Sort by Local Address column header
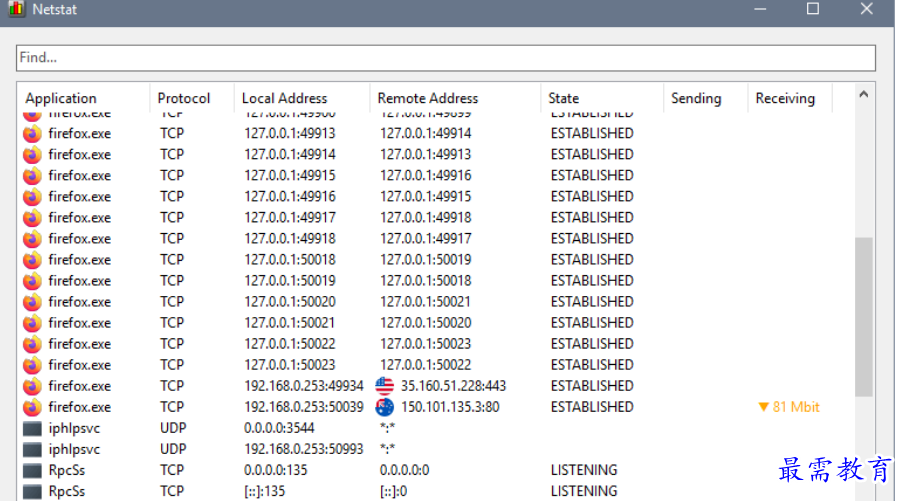 coord(284,98)
